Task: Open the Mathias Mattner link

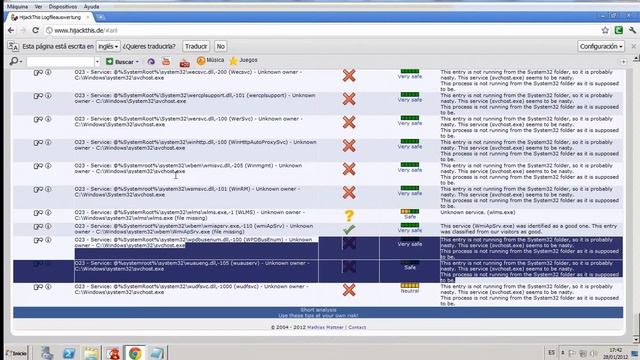Action: (325, 327)
